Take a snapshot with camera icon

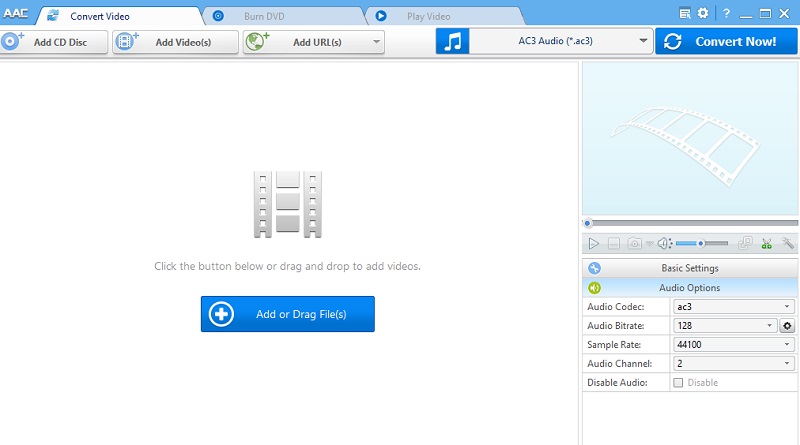[634, 243]
